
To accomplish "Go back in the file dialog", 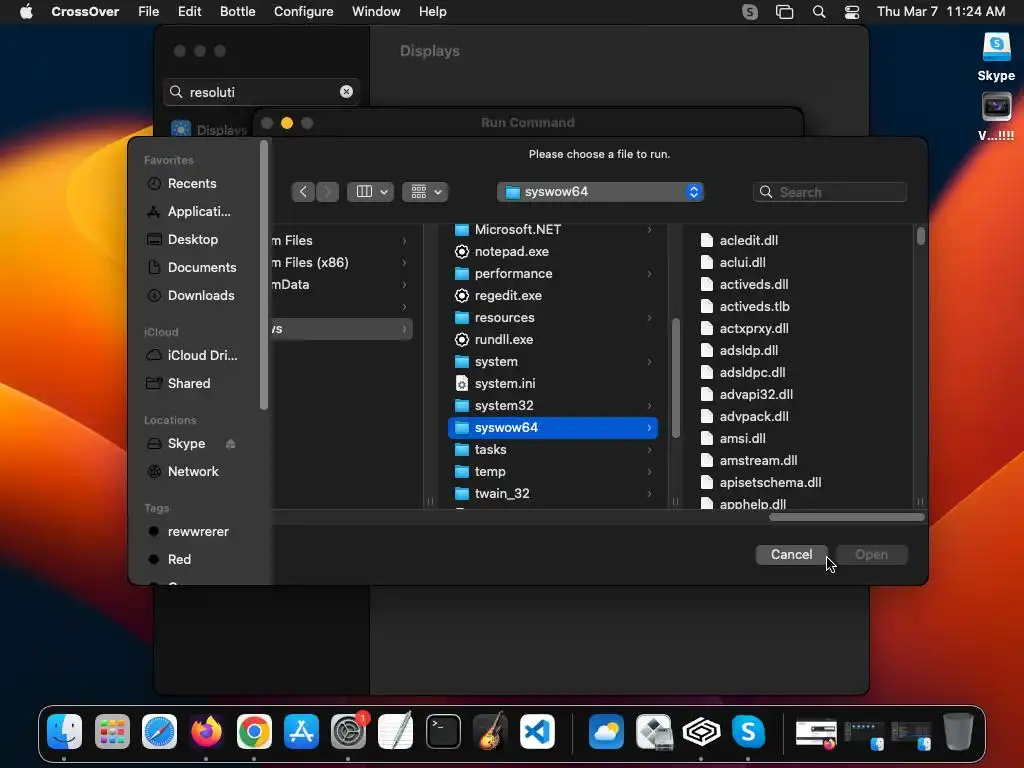I will click(303, 192).
